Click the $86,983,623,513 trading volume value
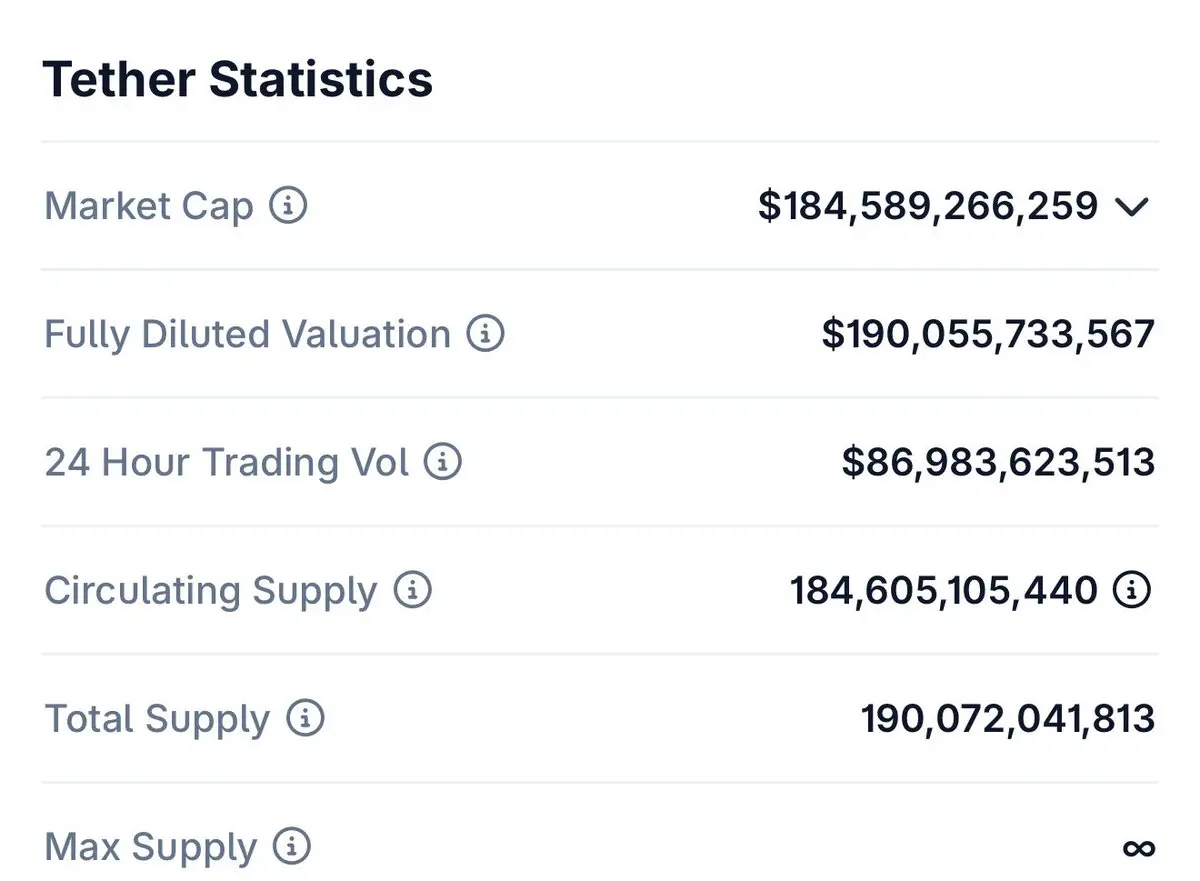 point(998,462)
